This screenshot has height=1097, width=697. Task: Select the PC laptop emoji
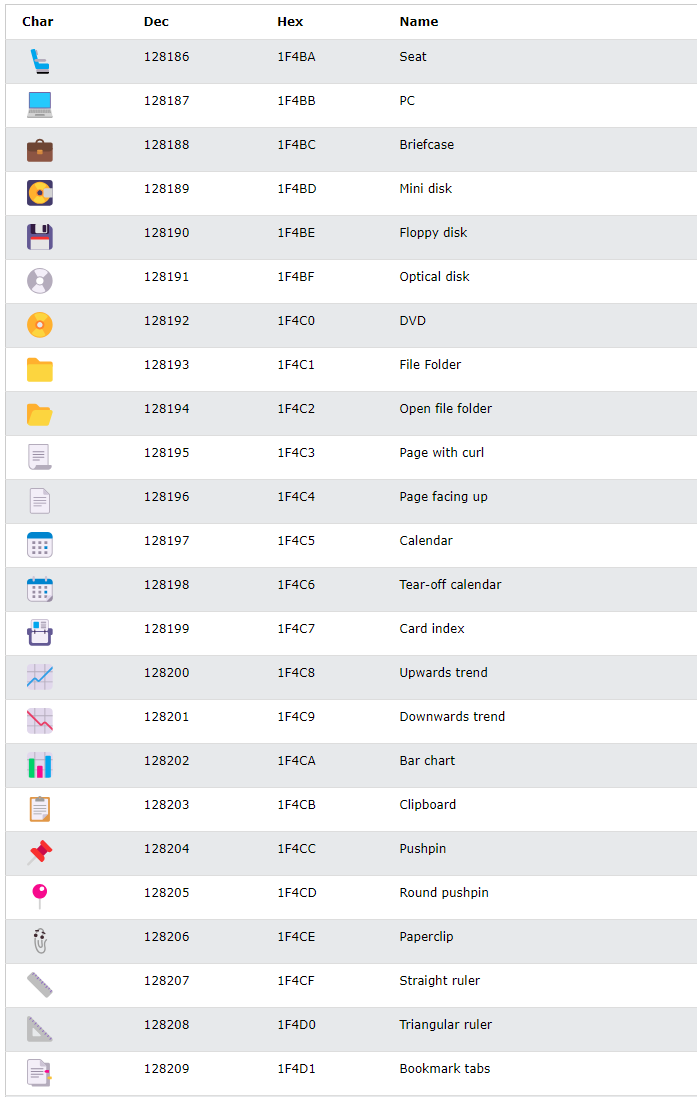(40, 105)
